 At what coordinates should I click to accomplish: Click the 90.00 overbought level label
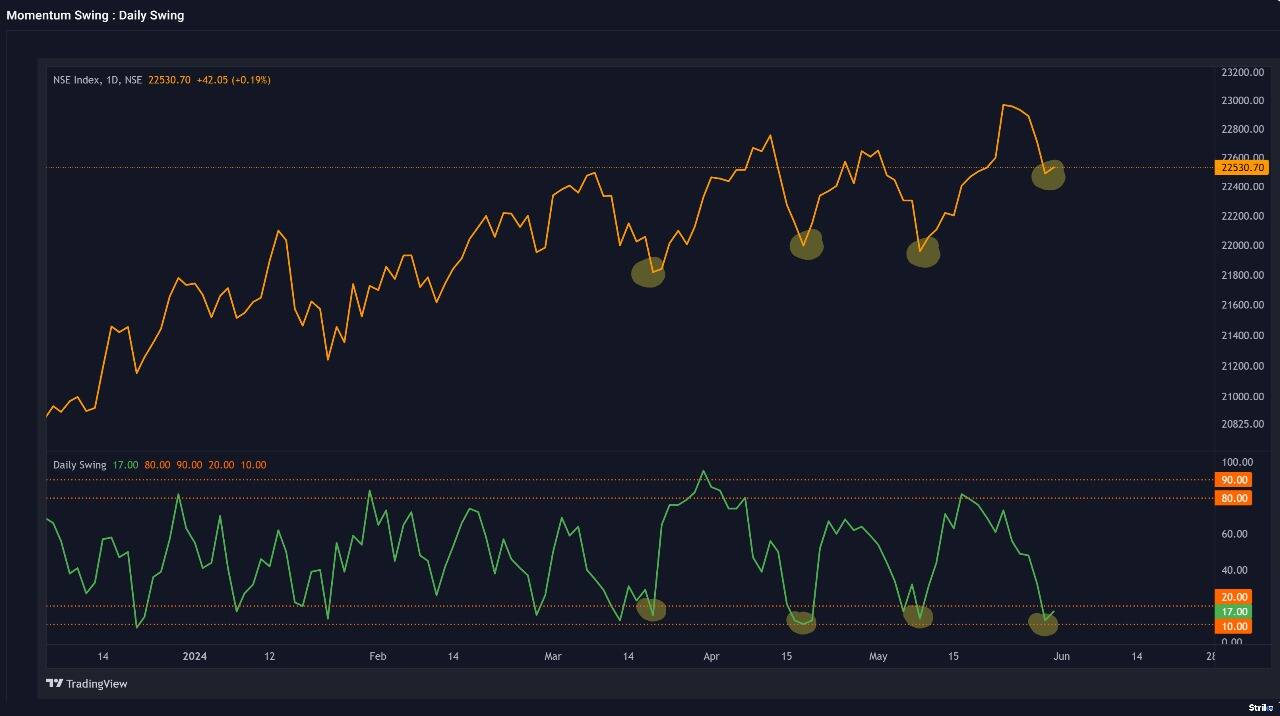(1234, 480)
